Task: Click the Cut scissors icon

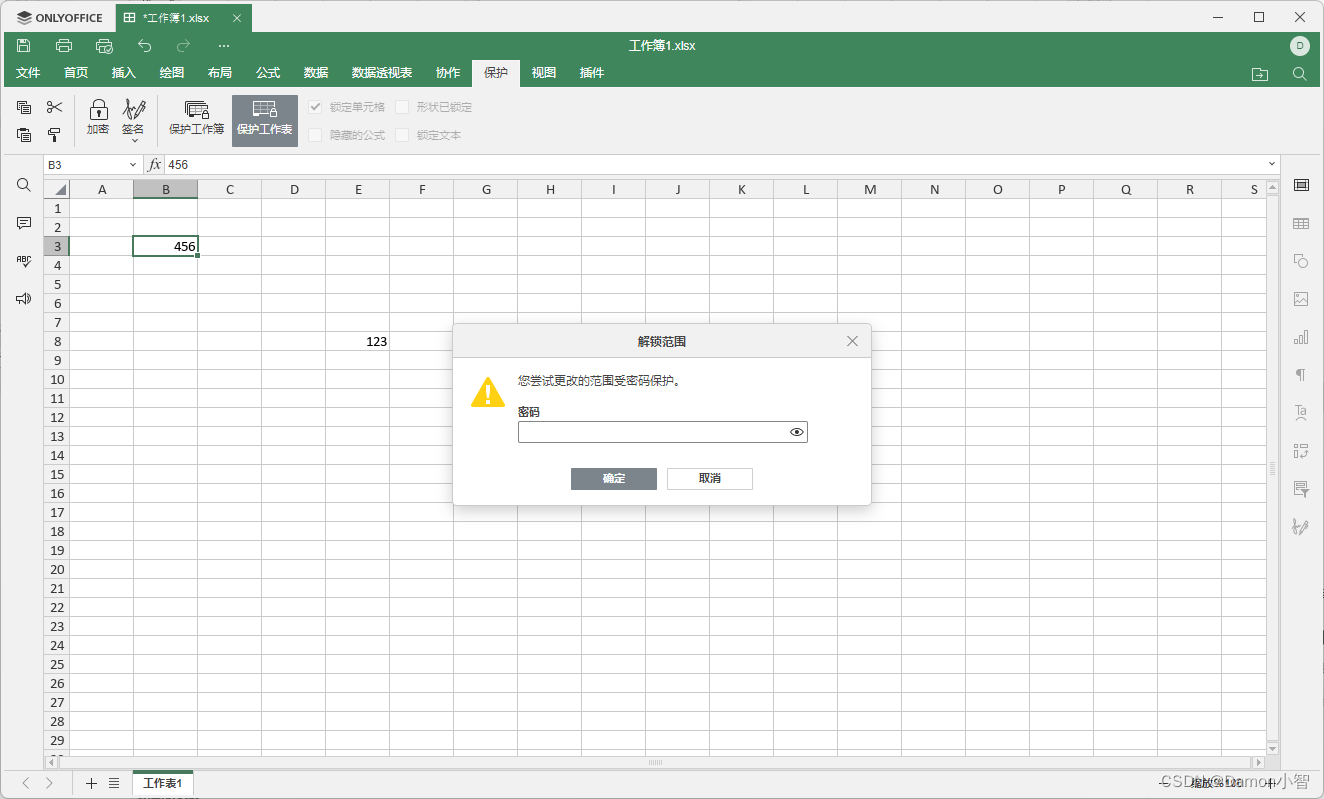Action: pos(54,108)
